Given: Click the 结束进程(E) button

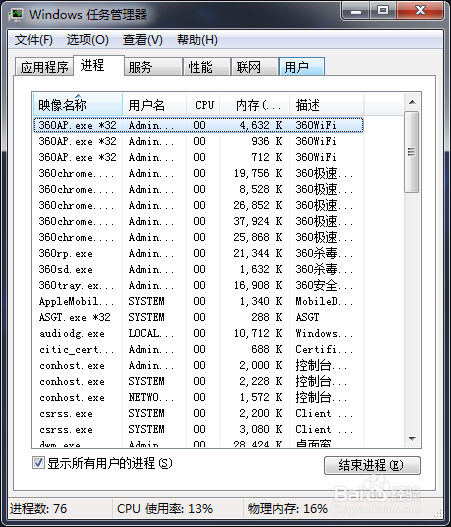Looking at the screenshot, I should (x=372, y=465).
